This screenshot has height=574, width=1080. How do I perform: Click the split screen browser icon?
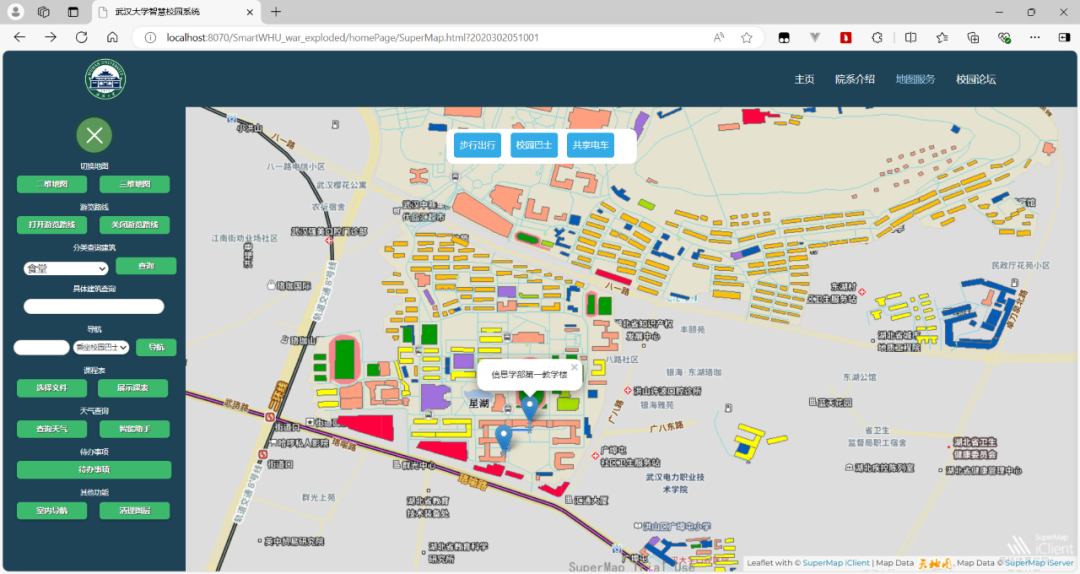pyautogui.click(x=910, y=37)
